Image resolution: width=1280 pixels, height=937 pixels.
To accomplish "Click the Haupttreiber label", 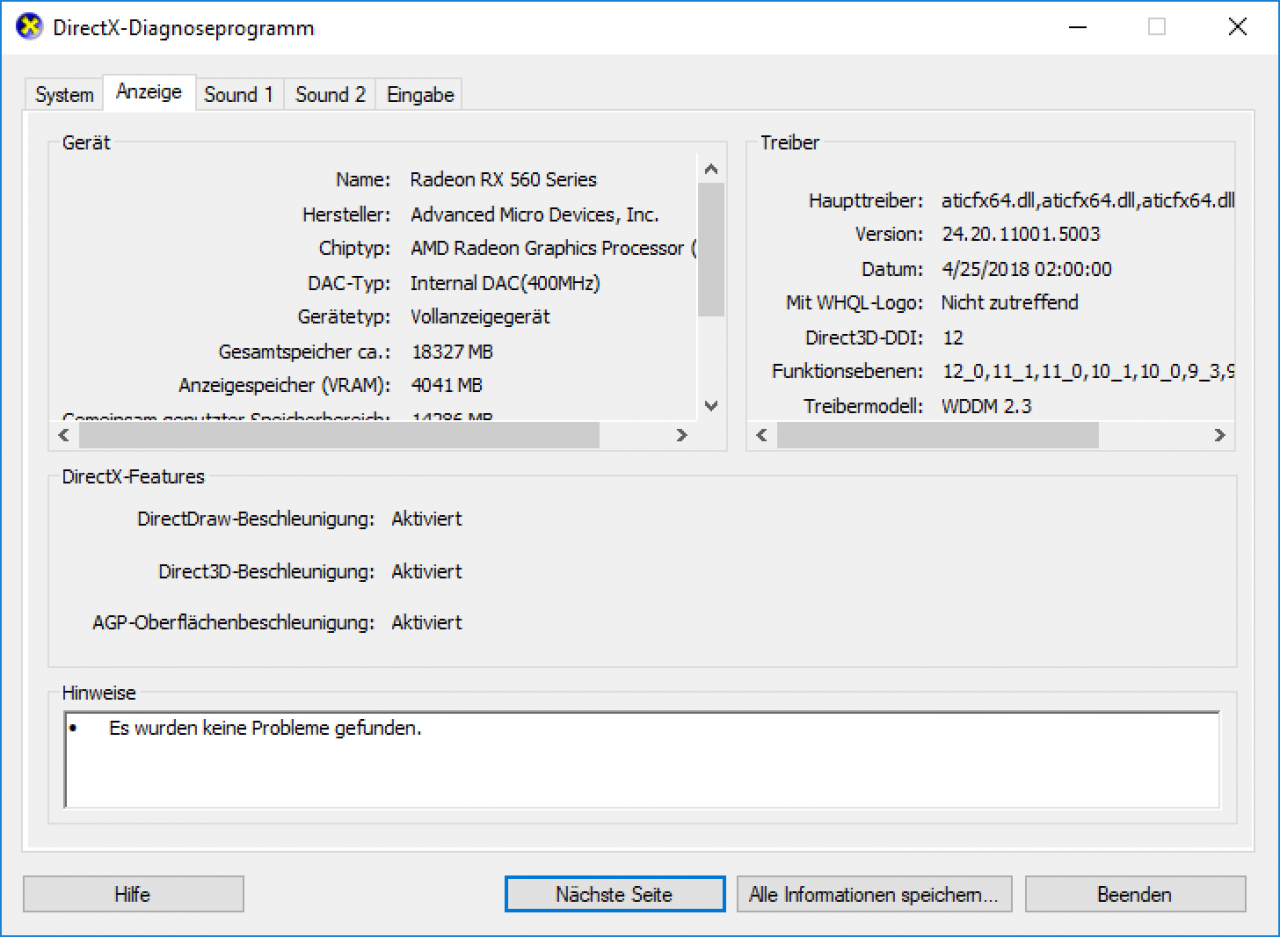I will [865, 200].
